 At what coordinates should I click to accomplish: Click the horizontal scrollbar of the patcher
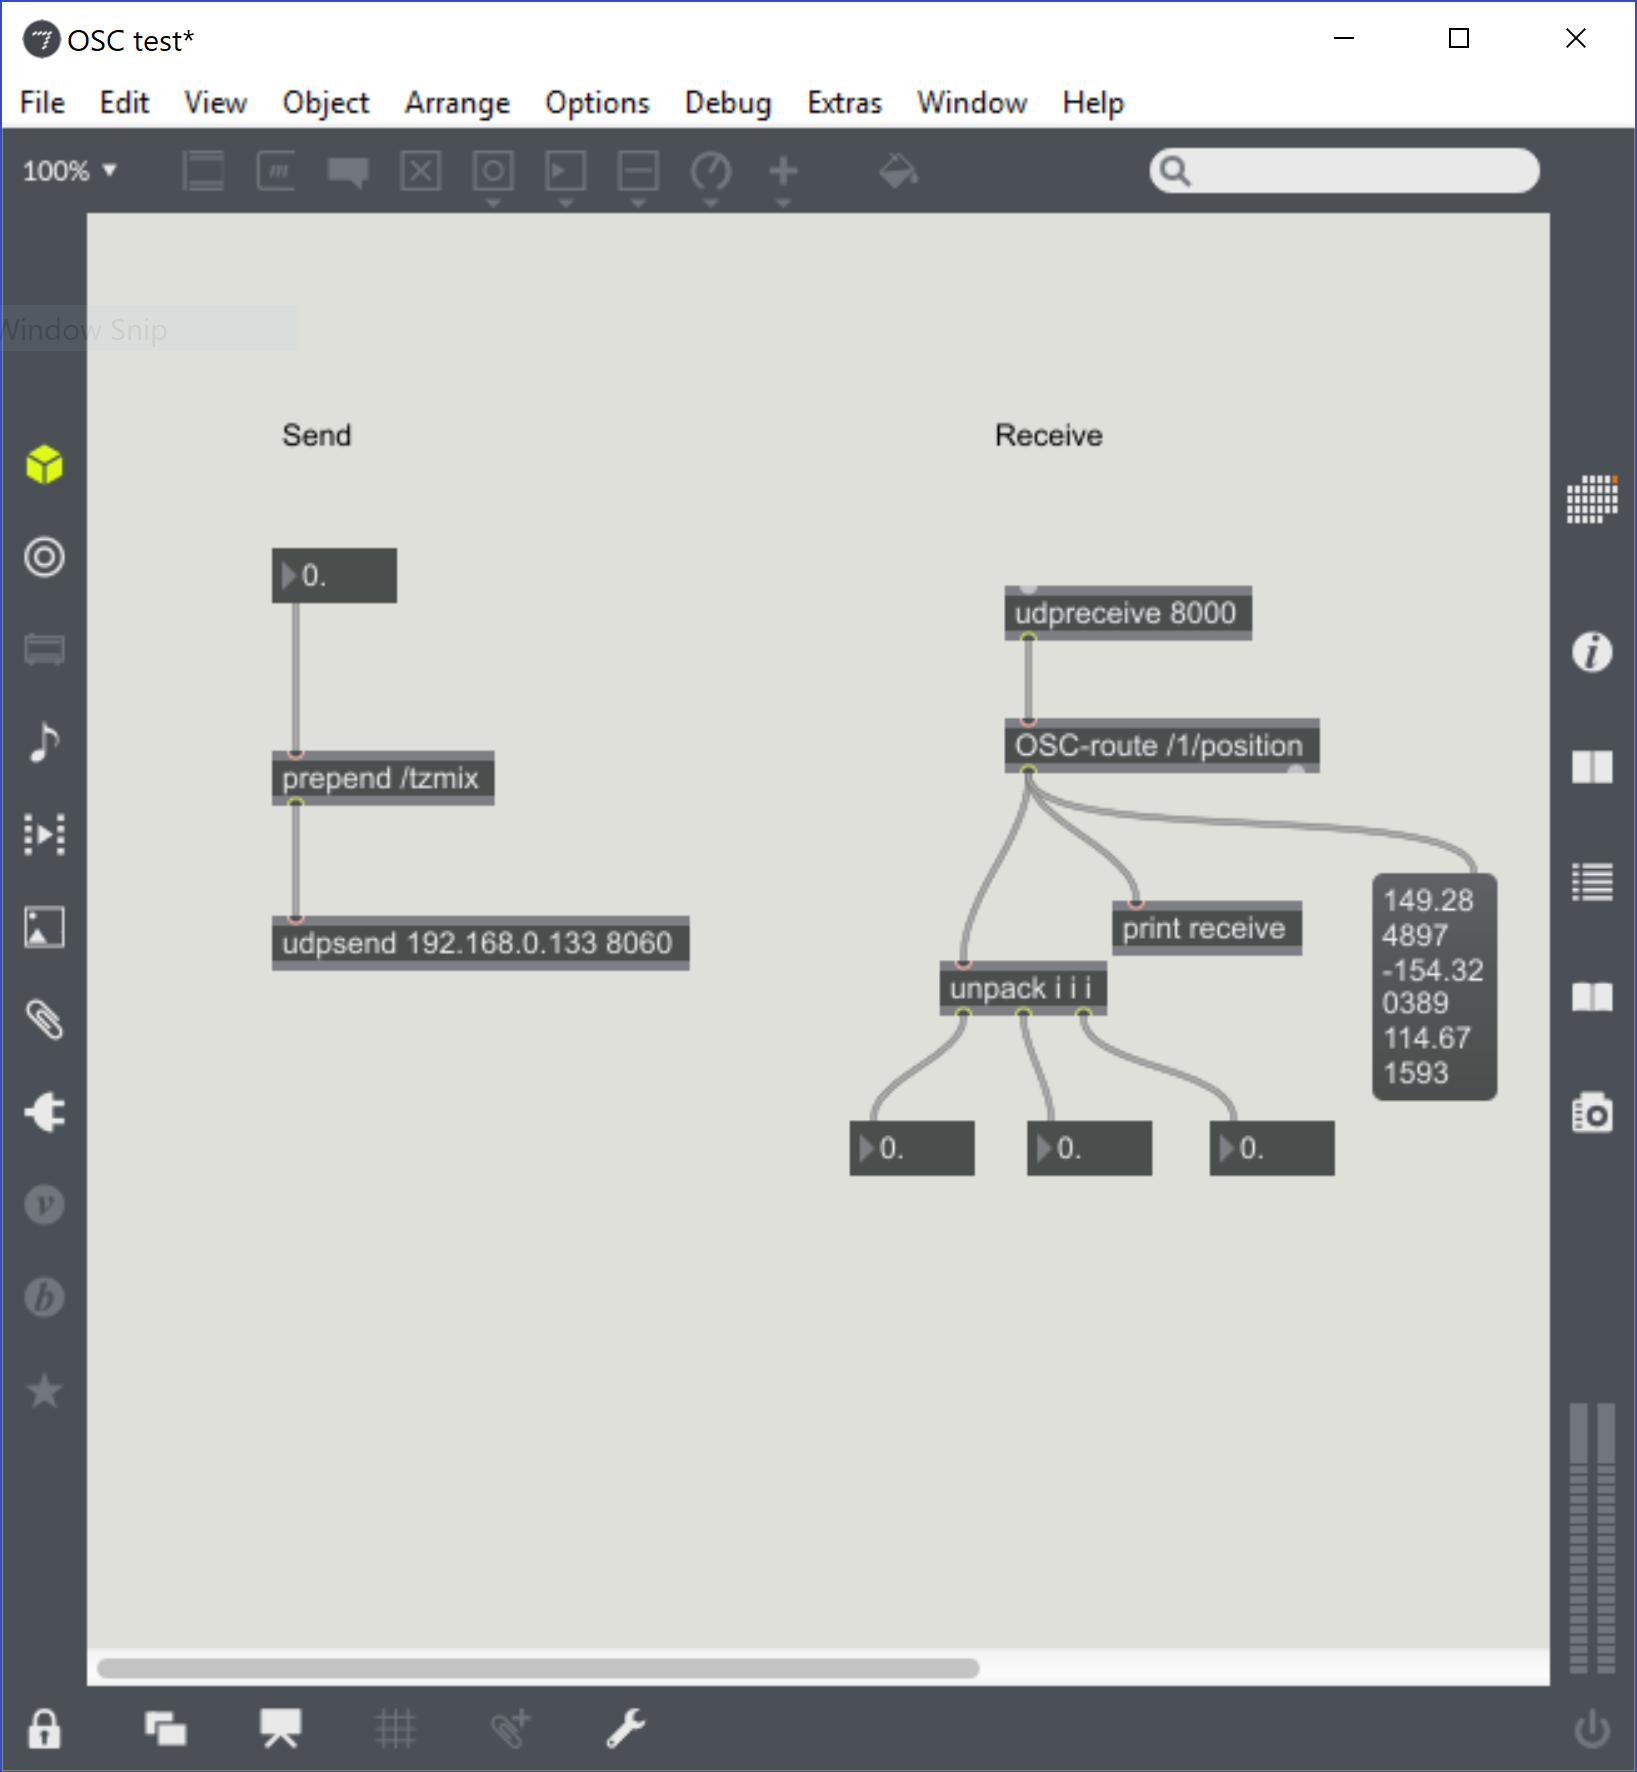(x=538, y=1668)
